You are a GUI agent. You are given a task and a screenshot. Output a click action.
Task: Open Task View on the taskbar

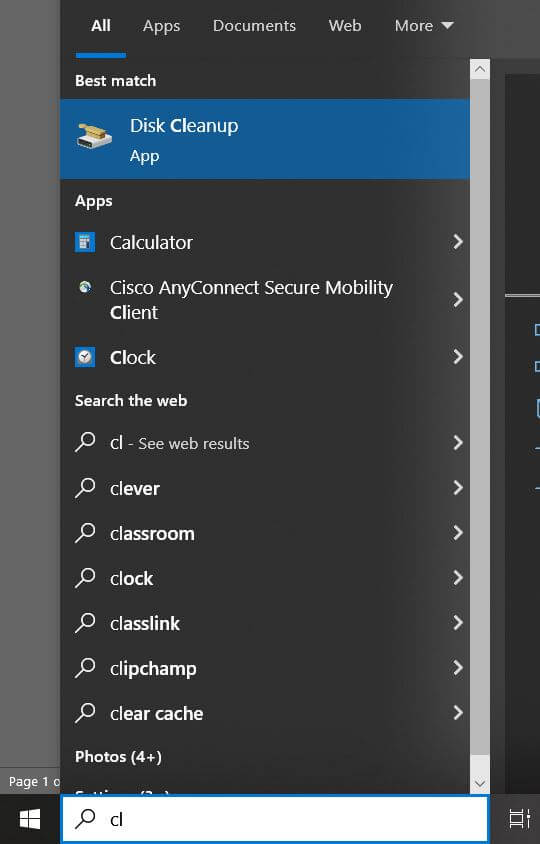coord(519,819)
